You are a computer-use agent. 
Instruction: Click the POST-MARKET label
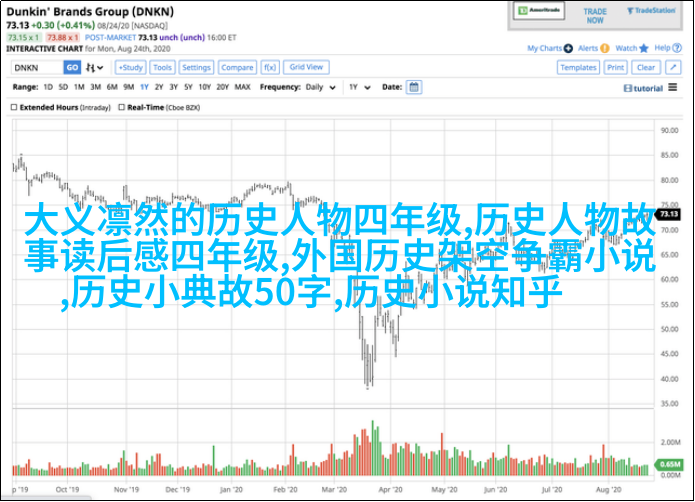pyautogui.click(x=110, y=38)
